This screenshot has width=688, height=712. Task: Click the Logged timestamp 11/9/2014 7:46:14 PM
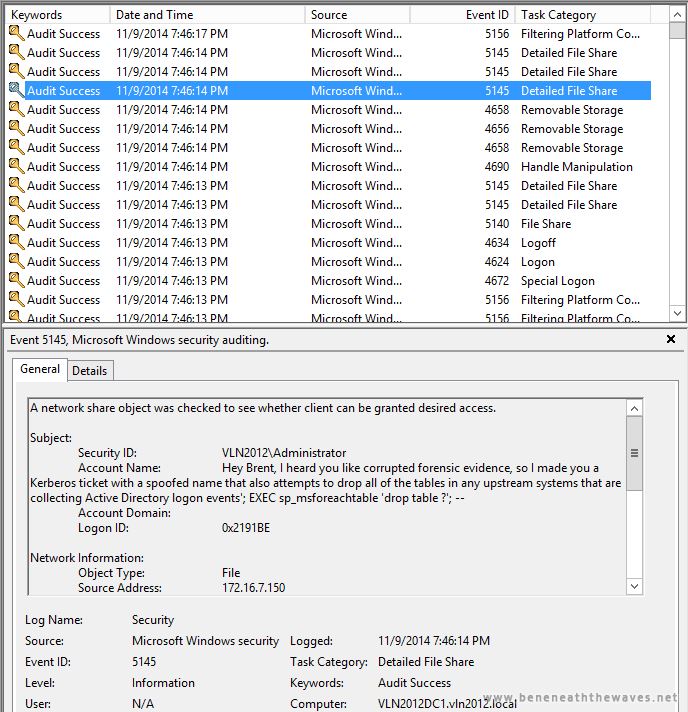click(x=434, y=641)
